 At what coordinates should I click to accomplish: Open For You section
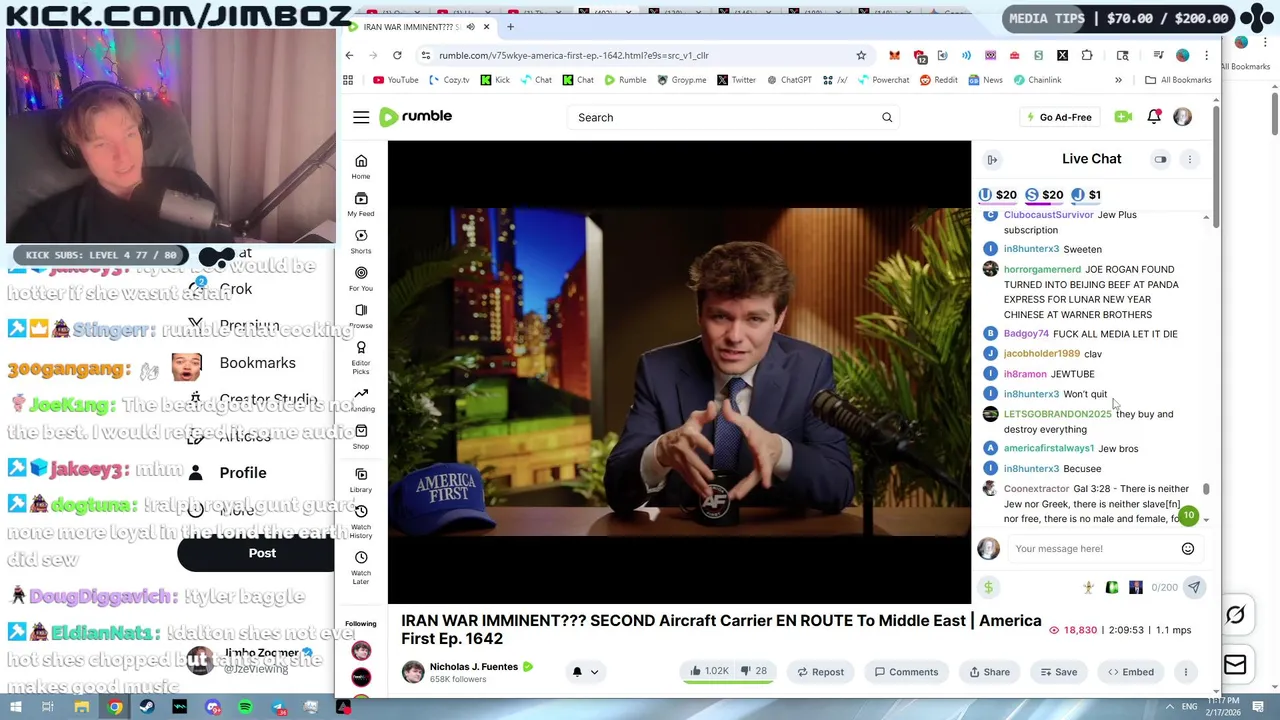pyautogui.click(x=361, y=278)
